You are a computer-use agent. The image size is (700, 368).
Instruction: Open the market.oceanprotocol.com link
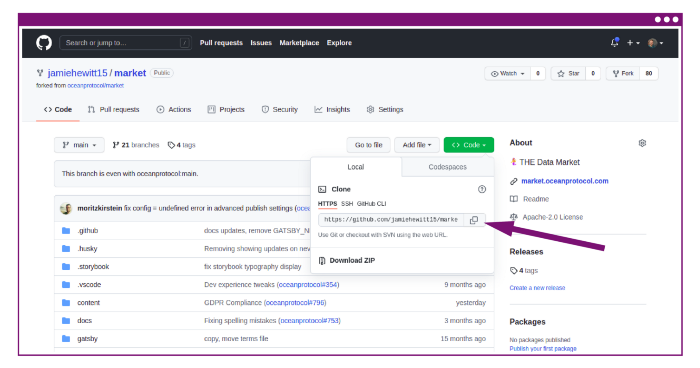pos(565,181)
